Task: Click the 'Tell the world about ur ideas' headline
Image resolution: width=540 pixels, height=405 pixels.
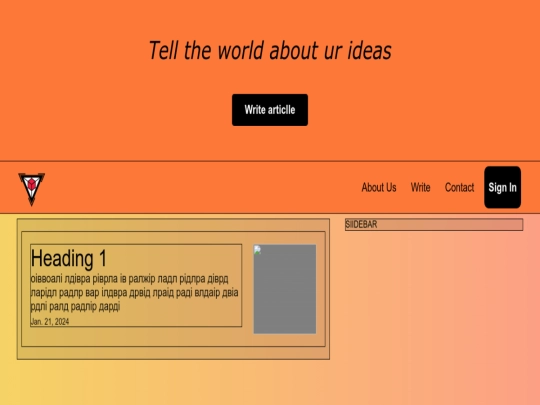Action: click(x=270, y=50)
